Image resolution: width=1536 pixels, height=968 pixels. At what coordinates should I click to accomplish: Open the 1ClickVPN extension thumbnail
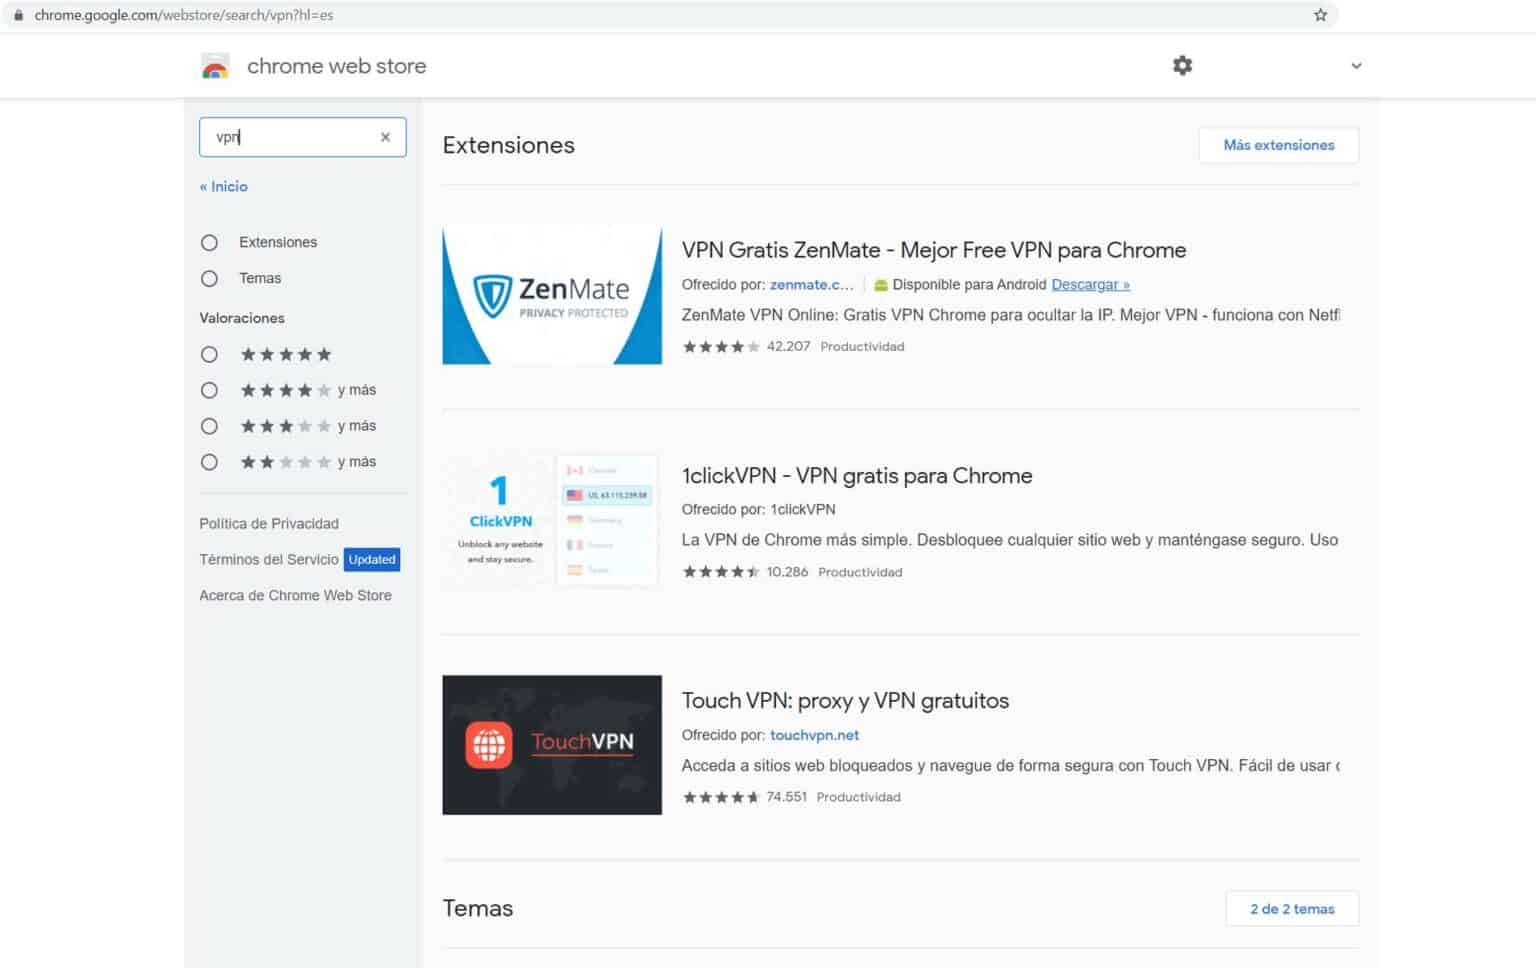coord(552,520)
